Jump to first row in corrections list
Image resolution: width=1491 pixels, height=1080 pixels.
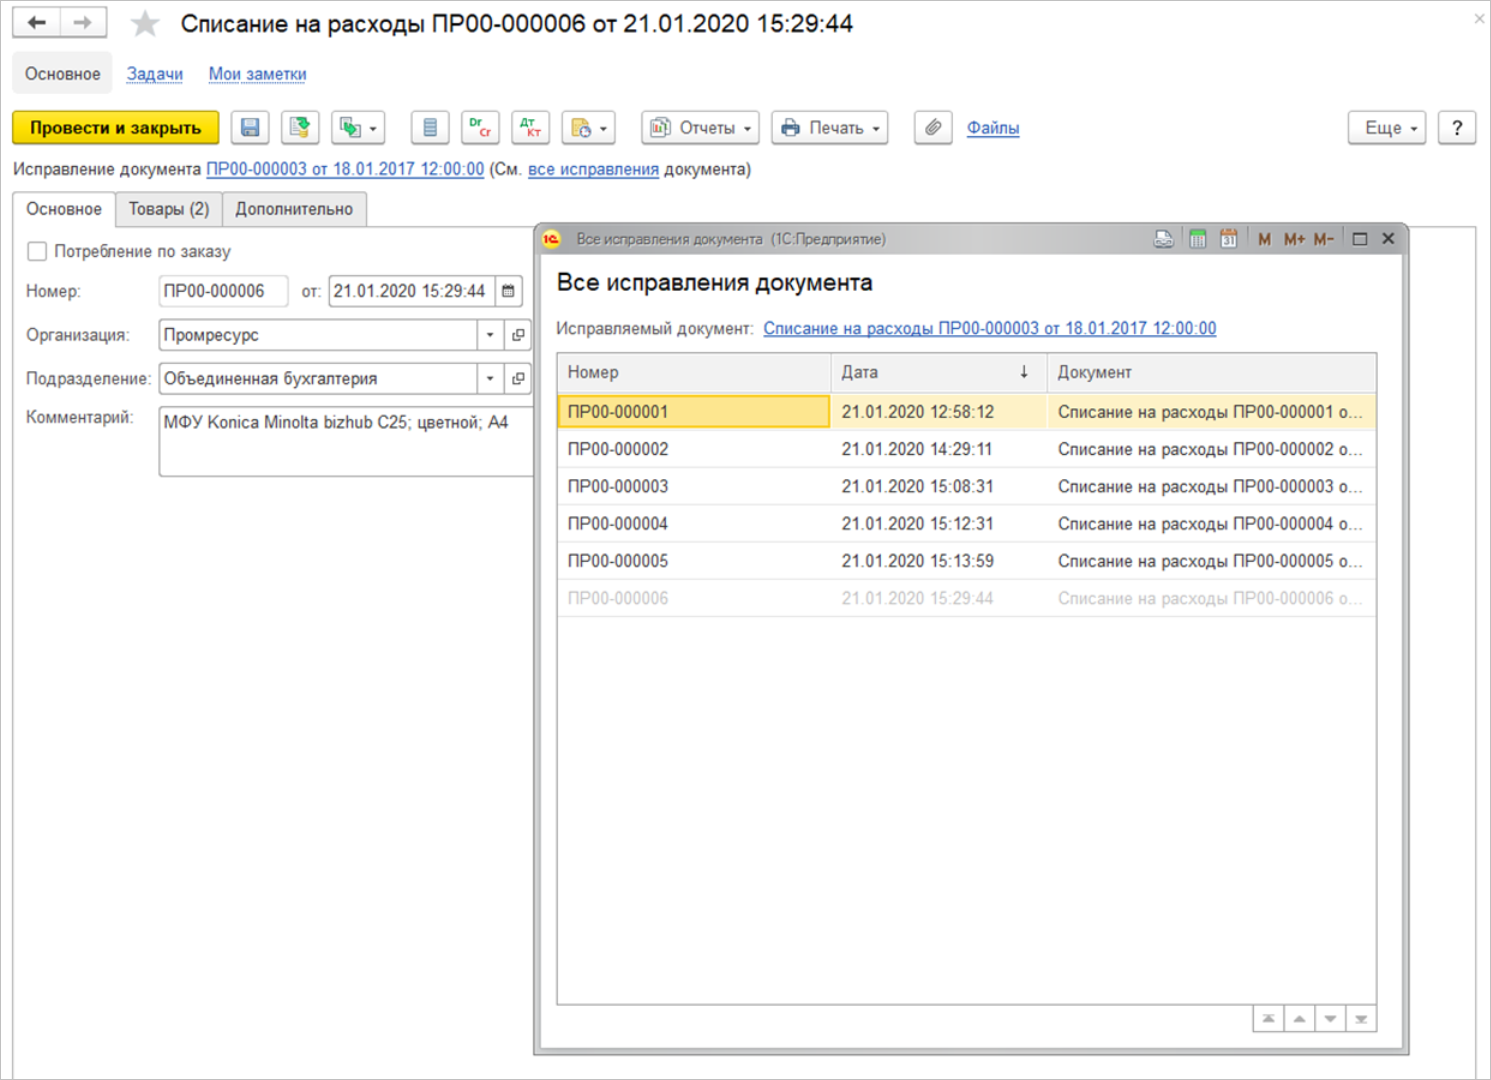pos(1268,1018)
